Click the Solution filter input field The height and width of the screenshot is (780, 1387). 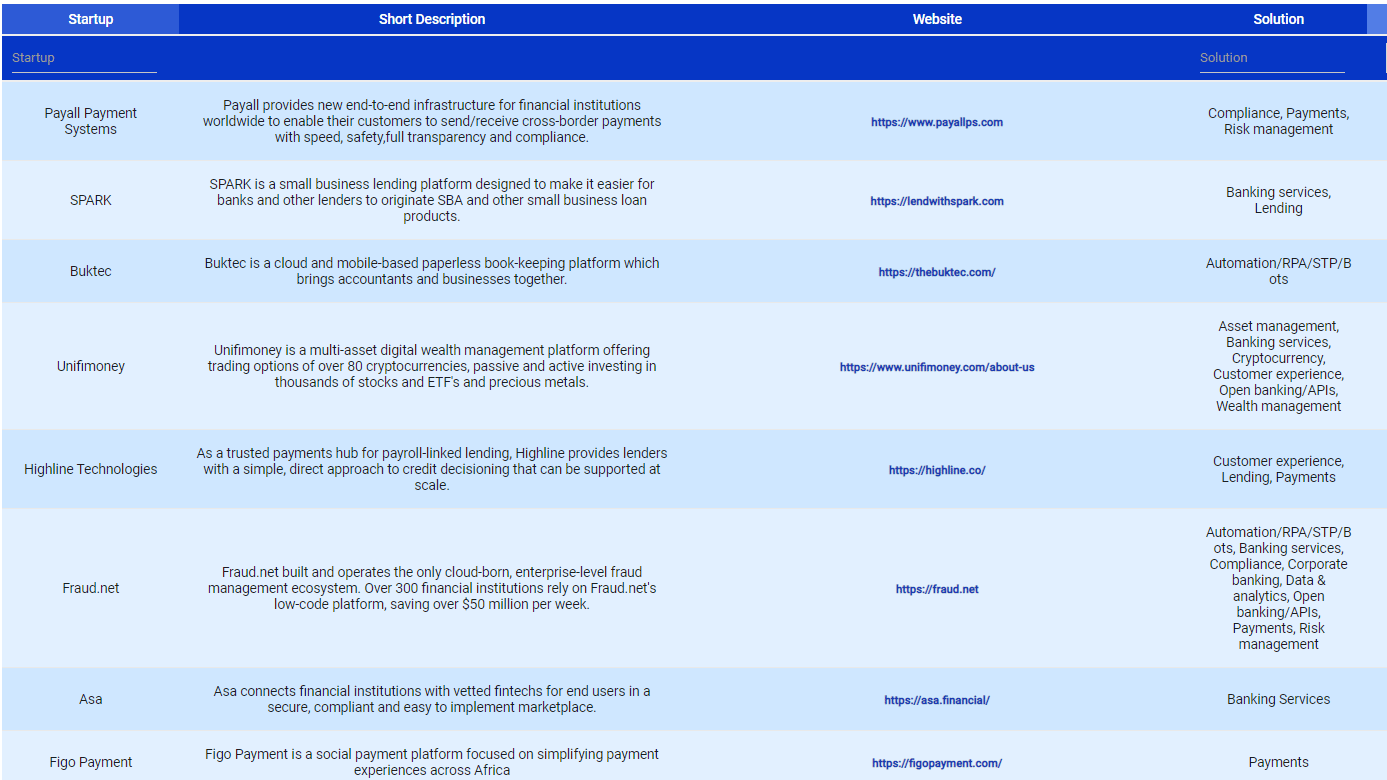coord(1272,57)
